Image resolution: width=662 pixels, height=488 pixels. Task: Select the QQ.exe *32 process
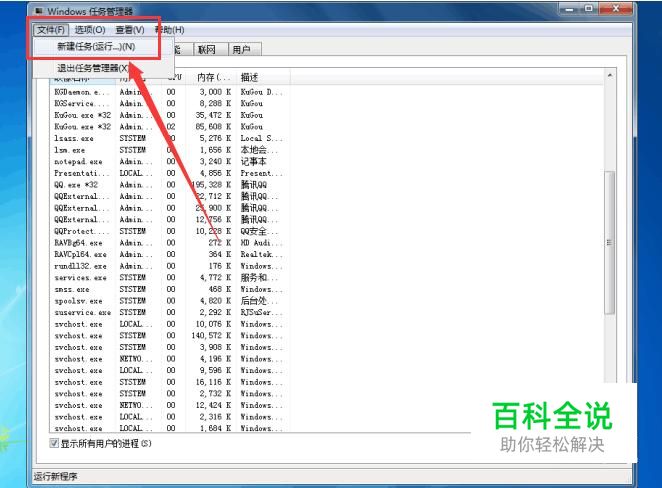169,185
